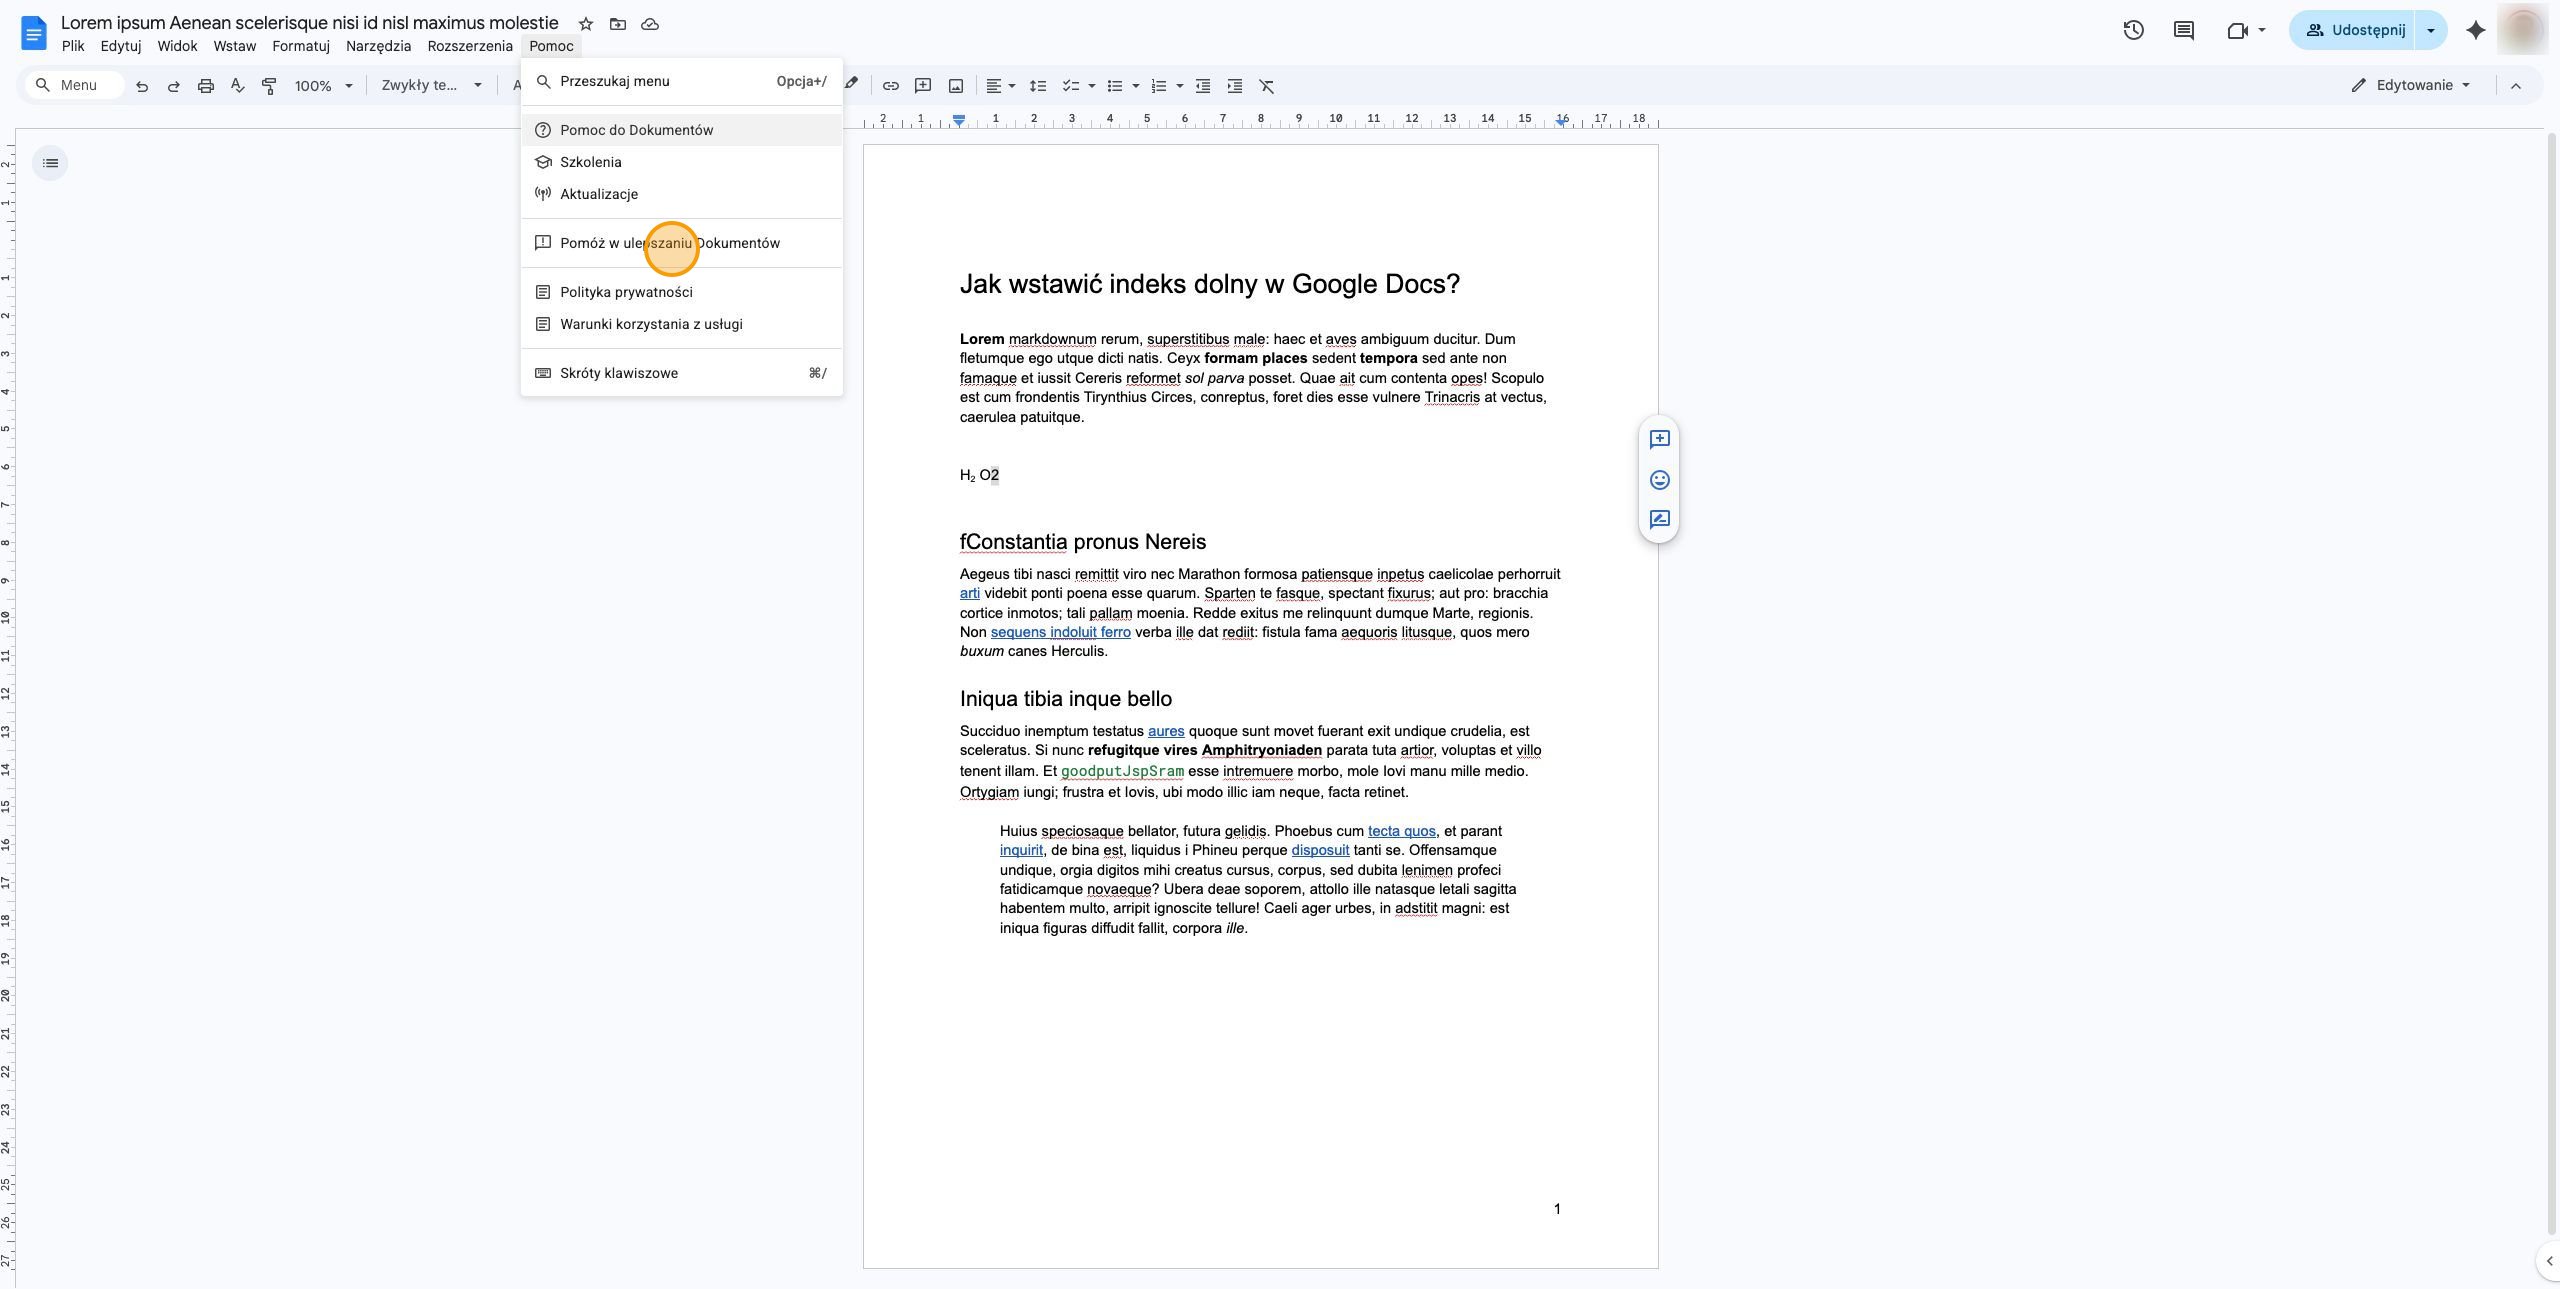Viewport: 2560px width, 1289px height.
Task: Open 'Skróty klawiszowe' menu entry
Action: 682,373
